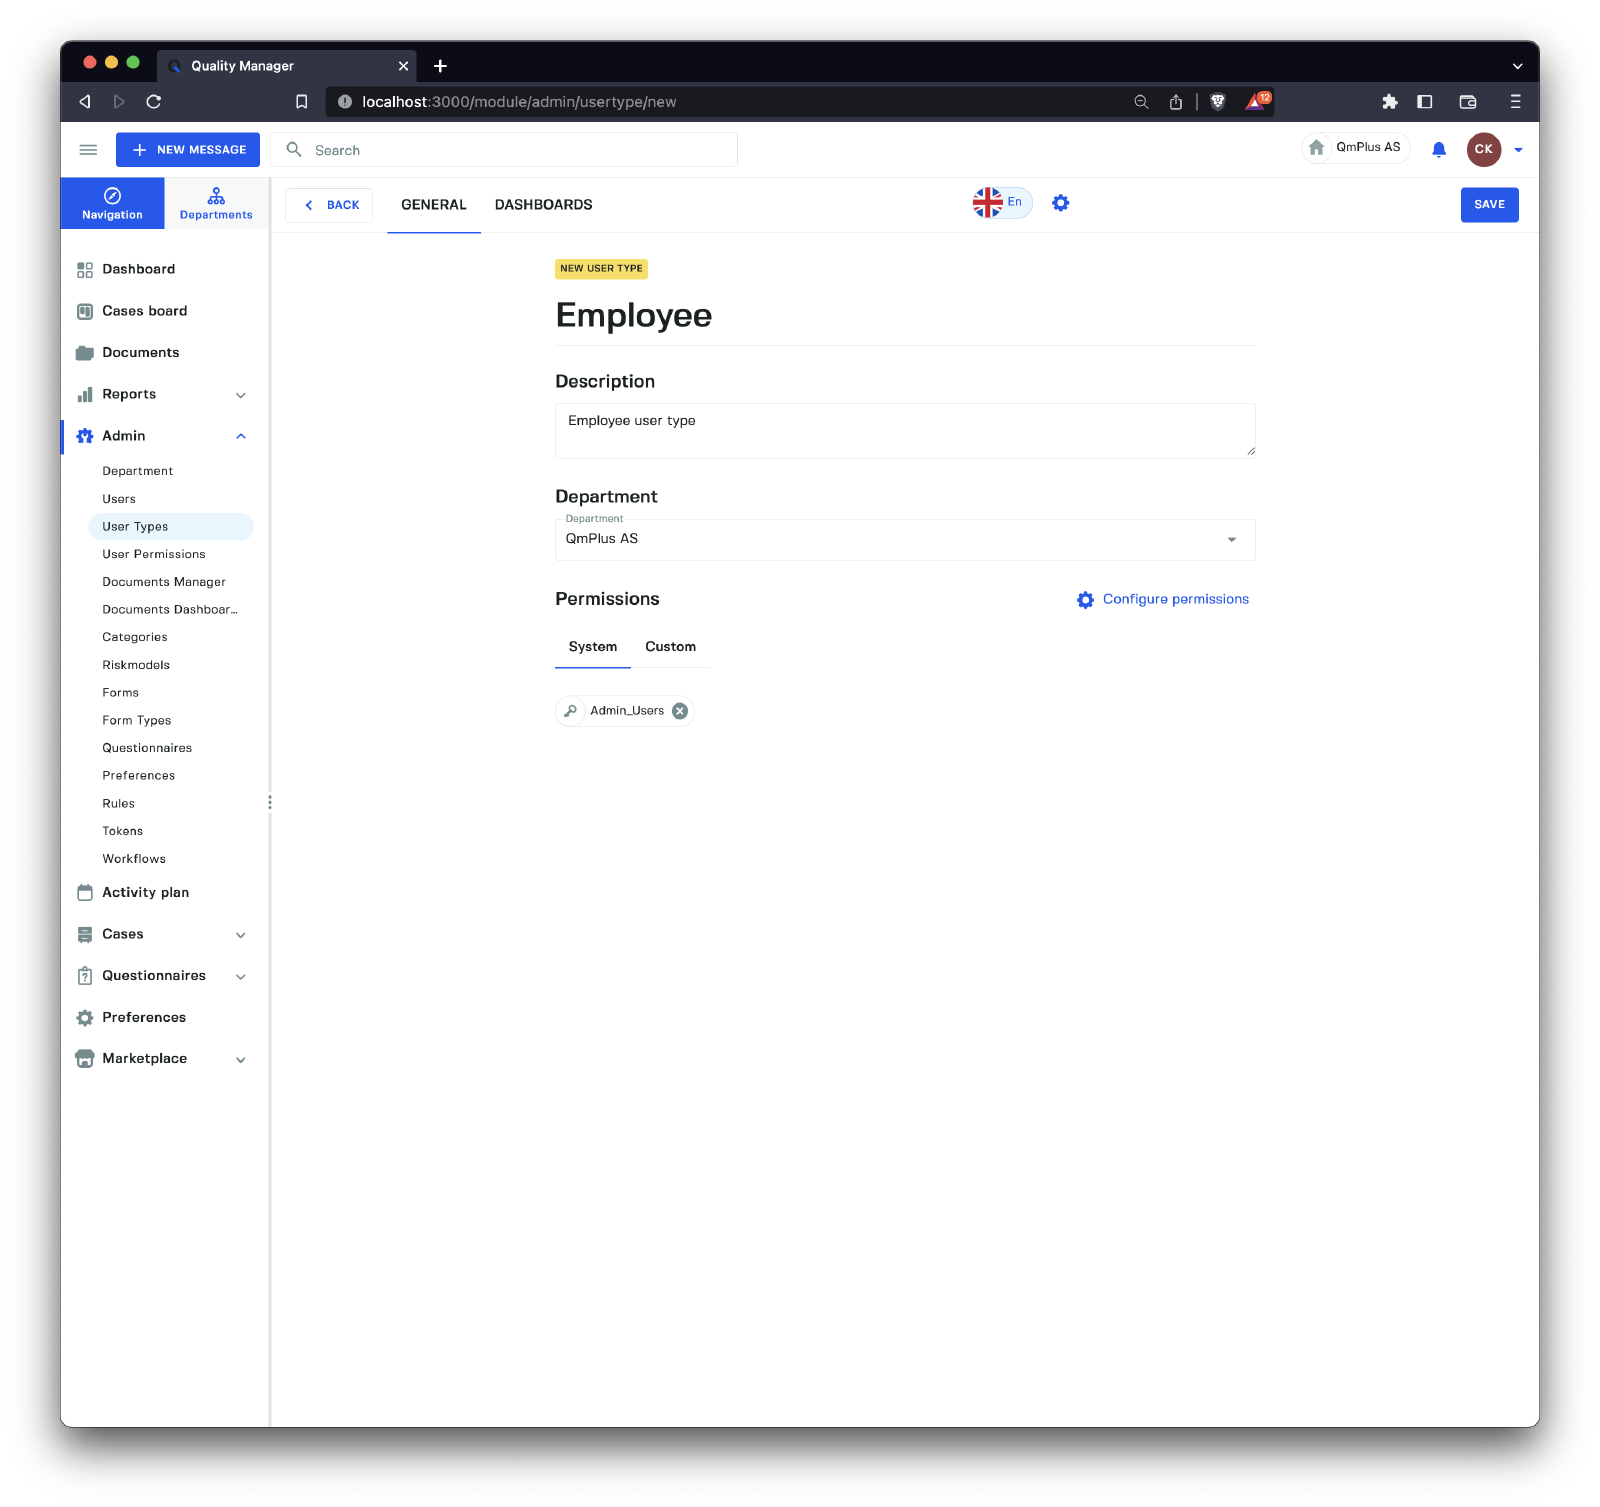Click the browser extensions puzzle icon

(x=1389, y=102)
